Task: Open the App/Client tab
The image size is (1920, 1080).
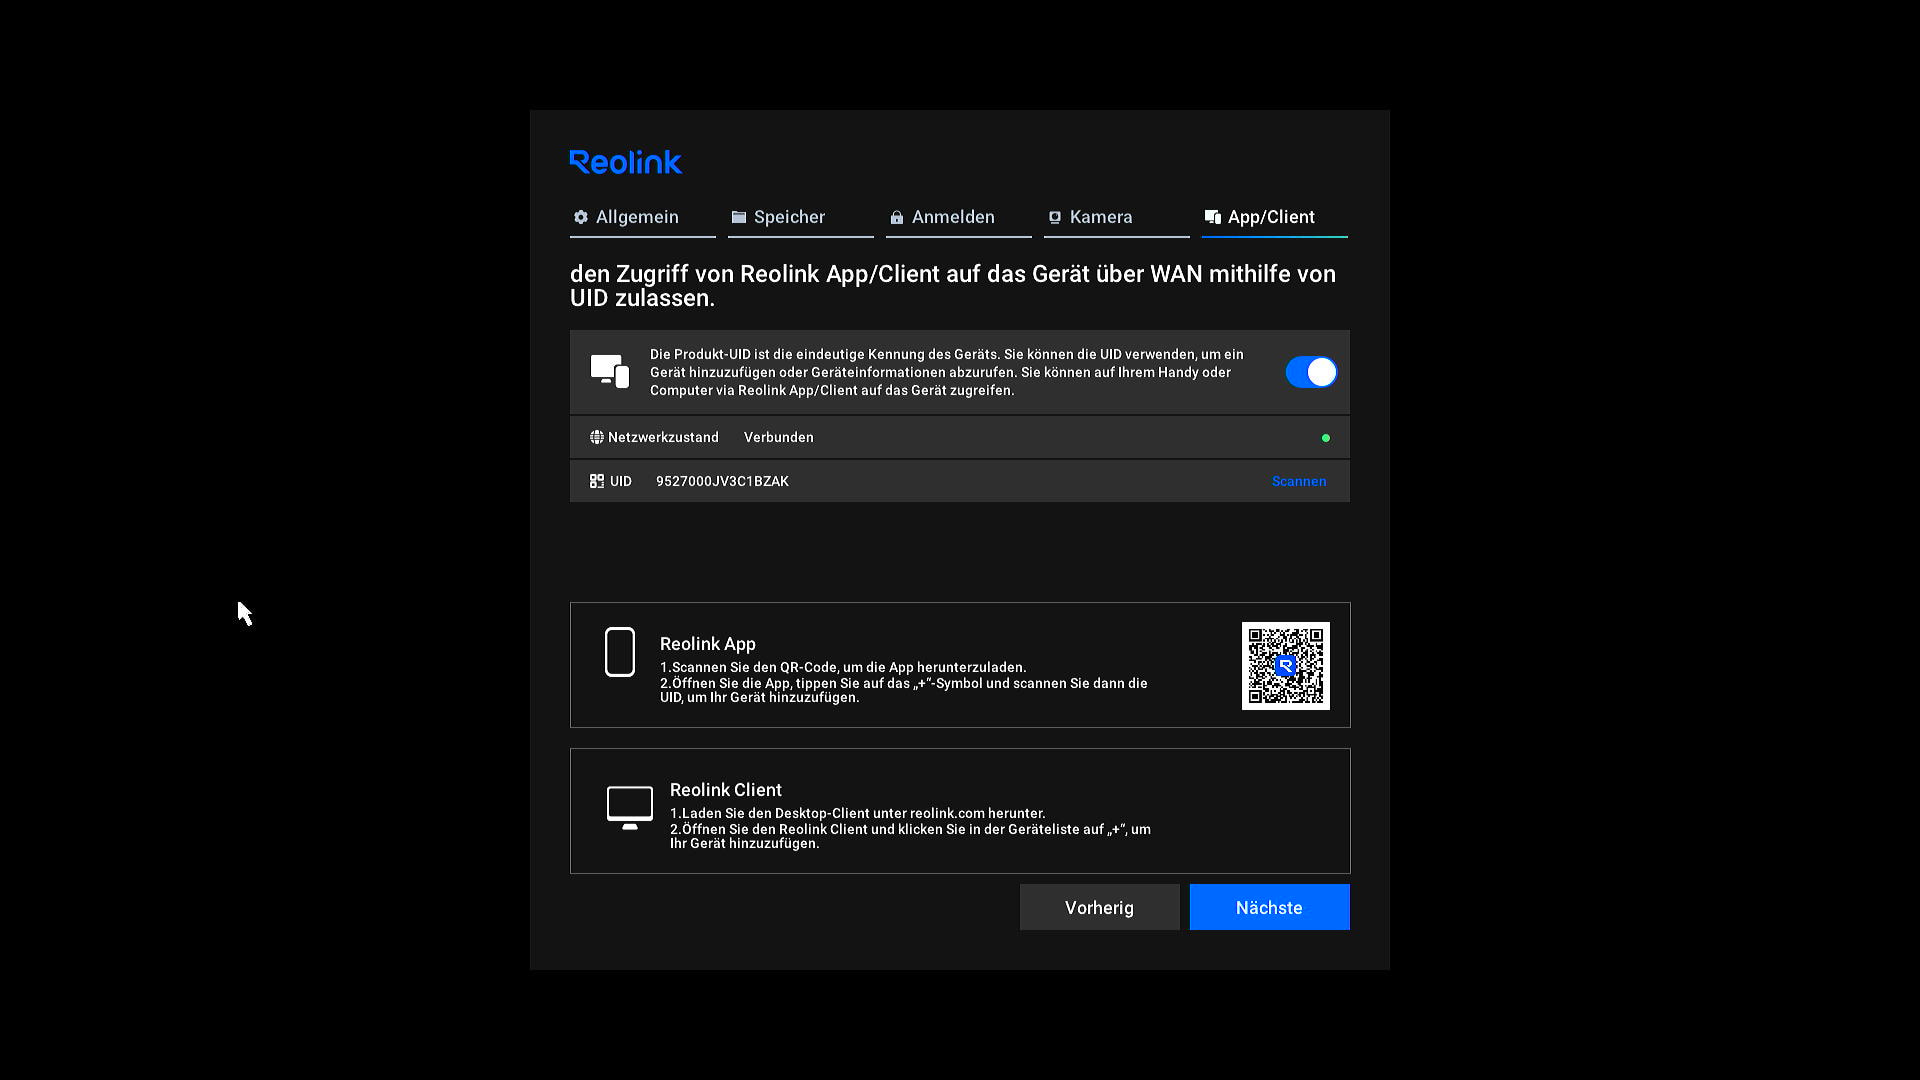Action: point(1274,218)
